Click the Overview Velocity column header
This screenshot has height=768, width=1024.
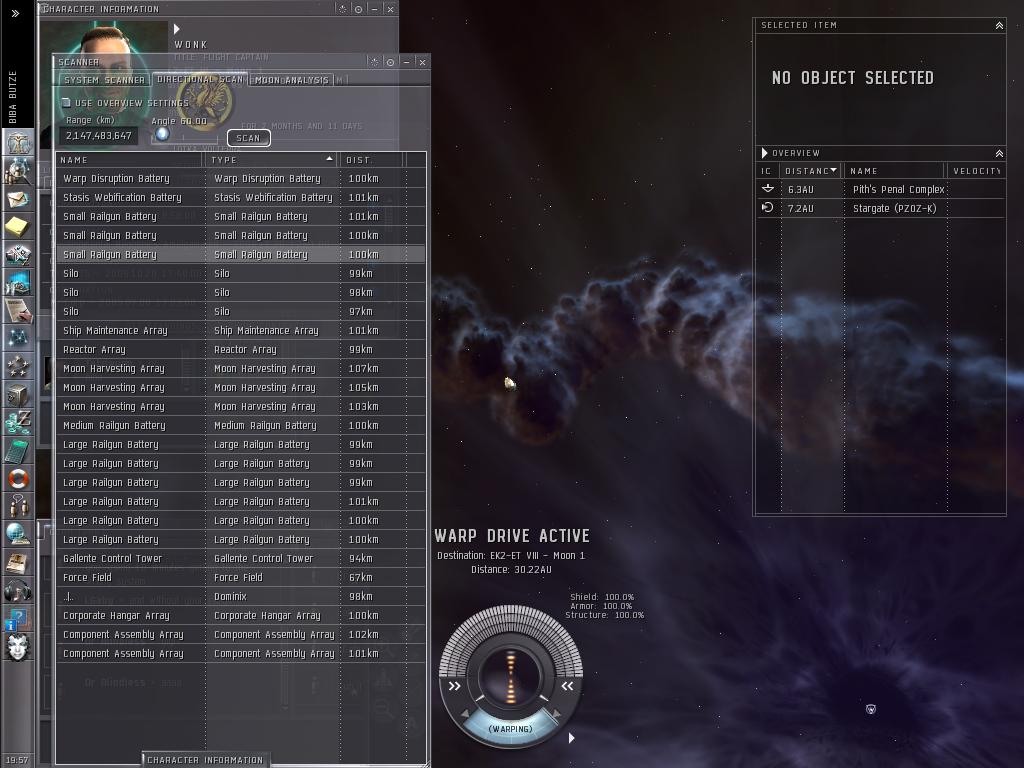coord(976,170)
